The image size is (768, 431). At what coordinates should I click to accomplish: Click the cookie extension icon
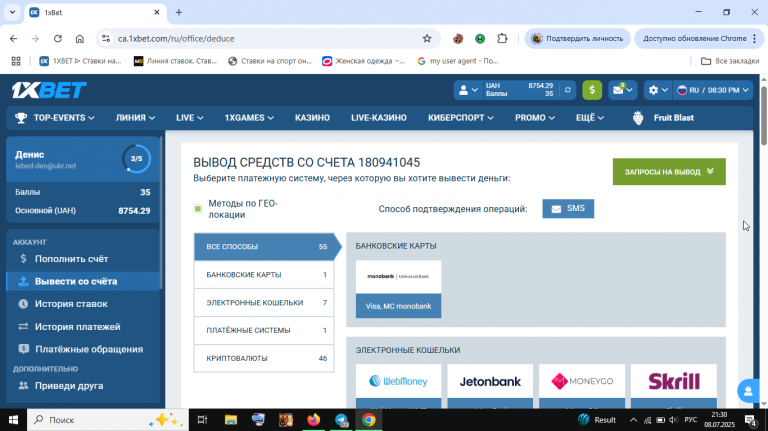coord(458,39)
